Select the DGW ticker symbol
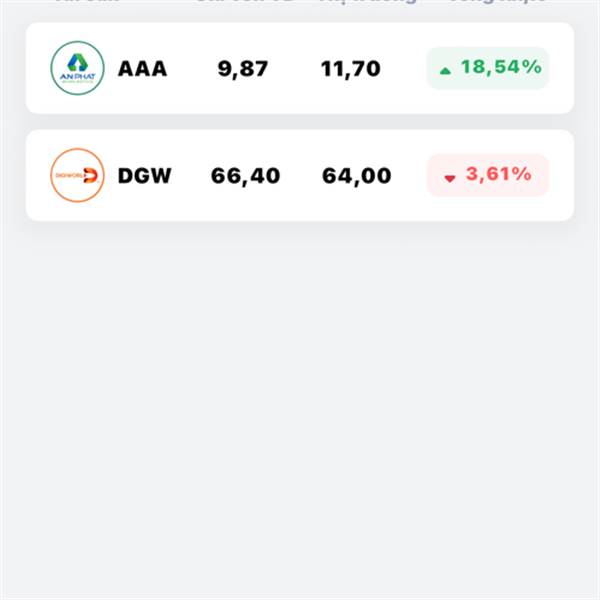This screenshot has height=600, width=600. [x=144, y=176]
